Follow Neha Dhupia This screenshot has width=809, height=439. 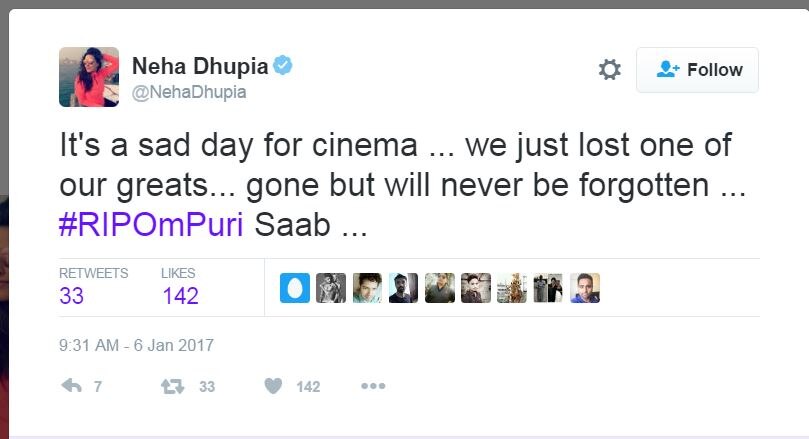coord(697,70)
